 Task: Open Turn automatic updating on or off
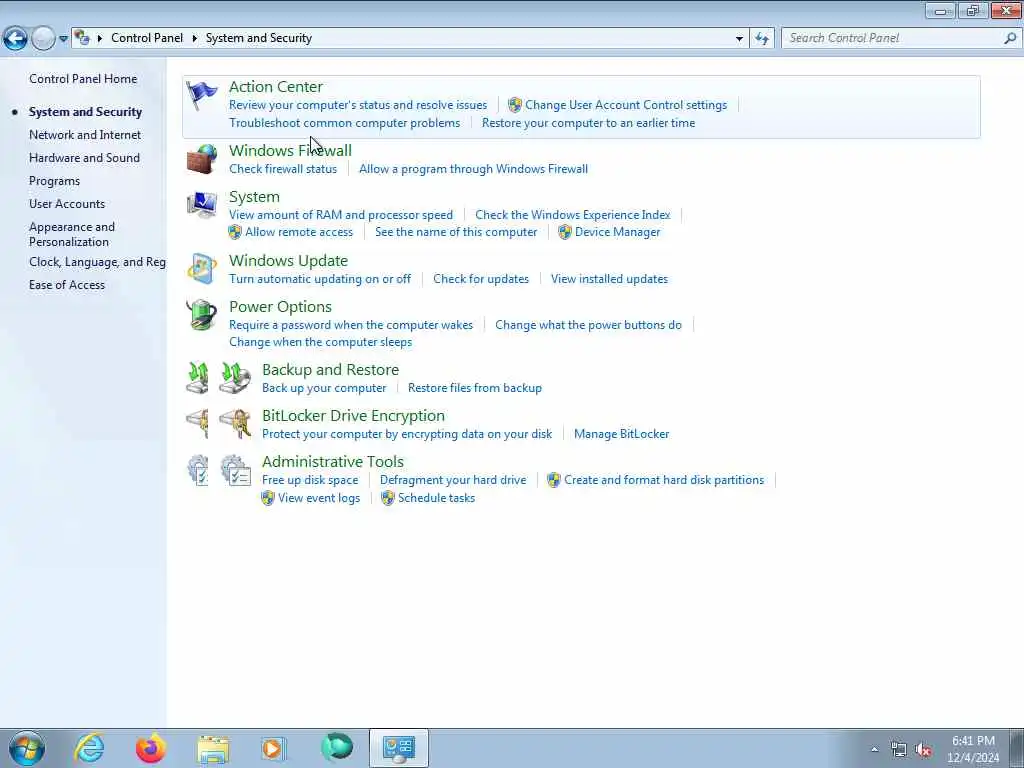[320, 279]
